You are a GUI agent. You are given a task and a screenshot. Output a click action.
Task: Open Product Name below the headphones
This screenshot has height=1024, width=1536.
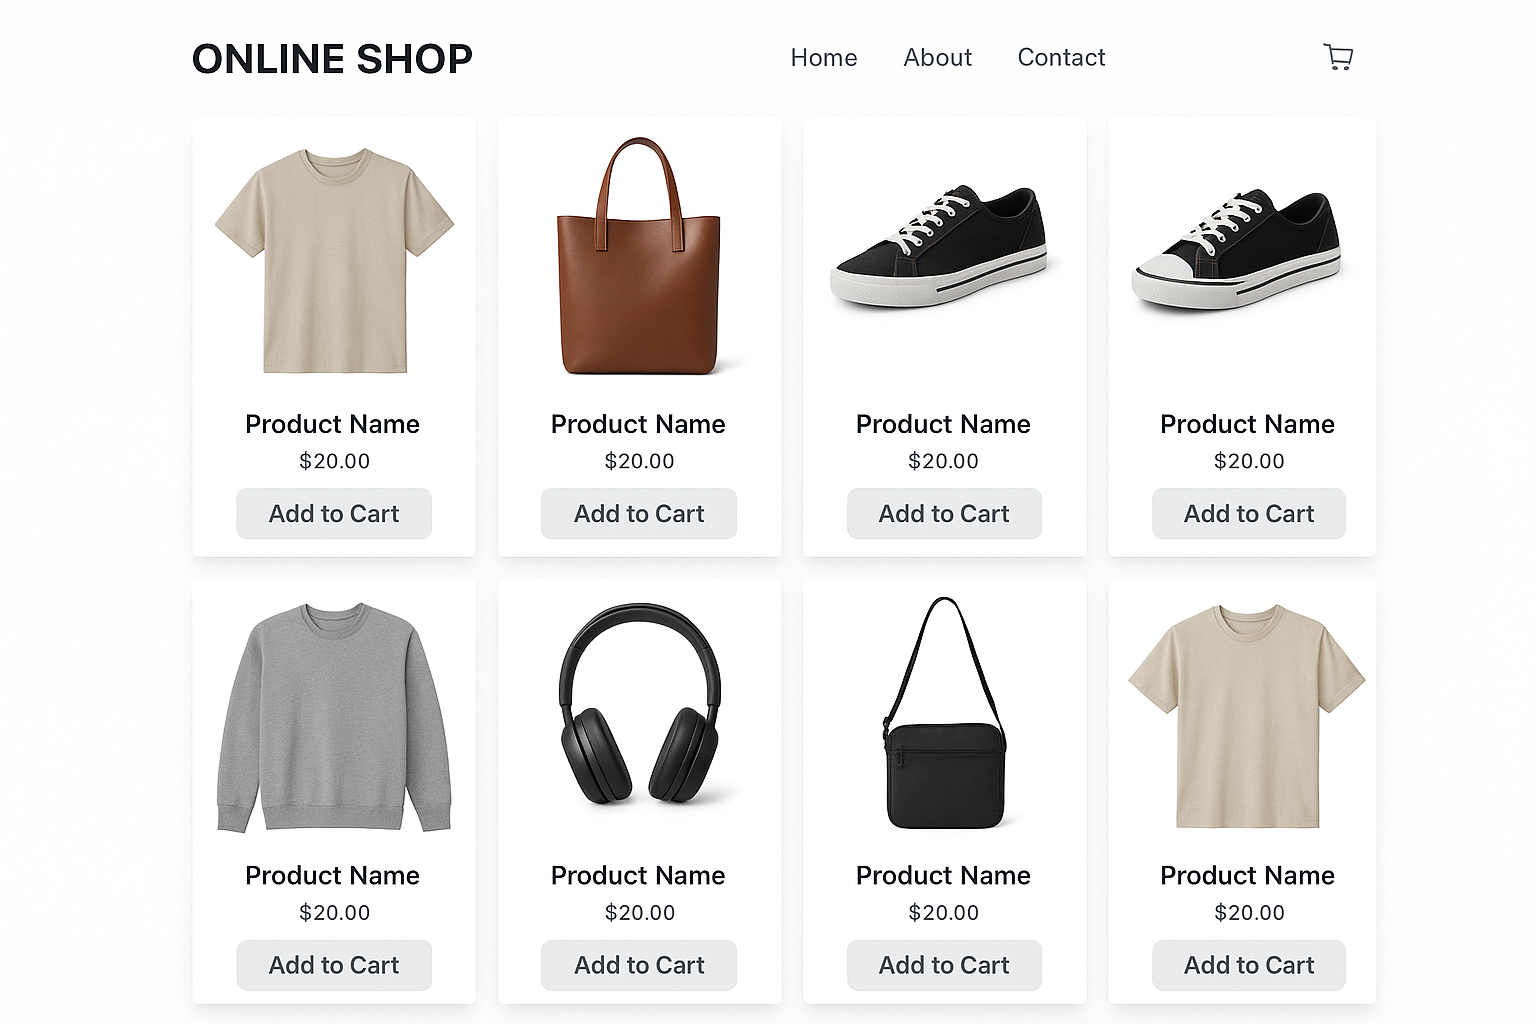click(638, 875)
